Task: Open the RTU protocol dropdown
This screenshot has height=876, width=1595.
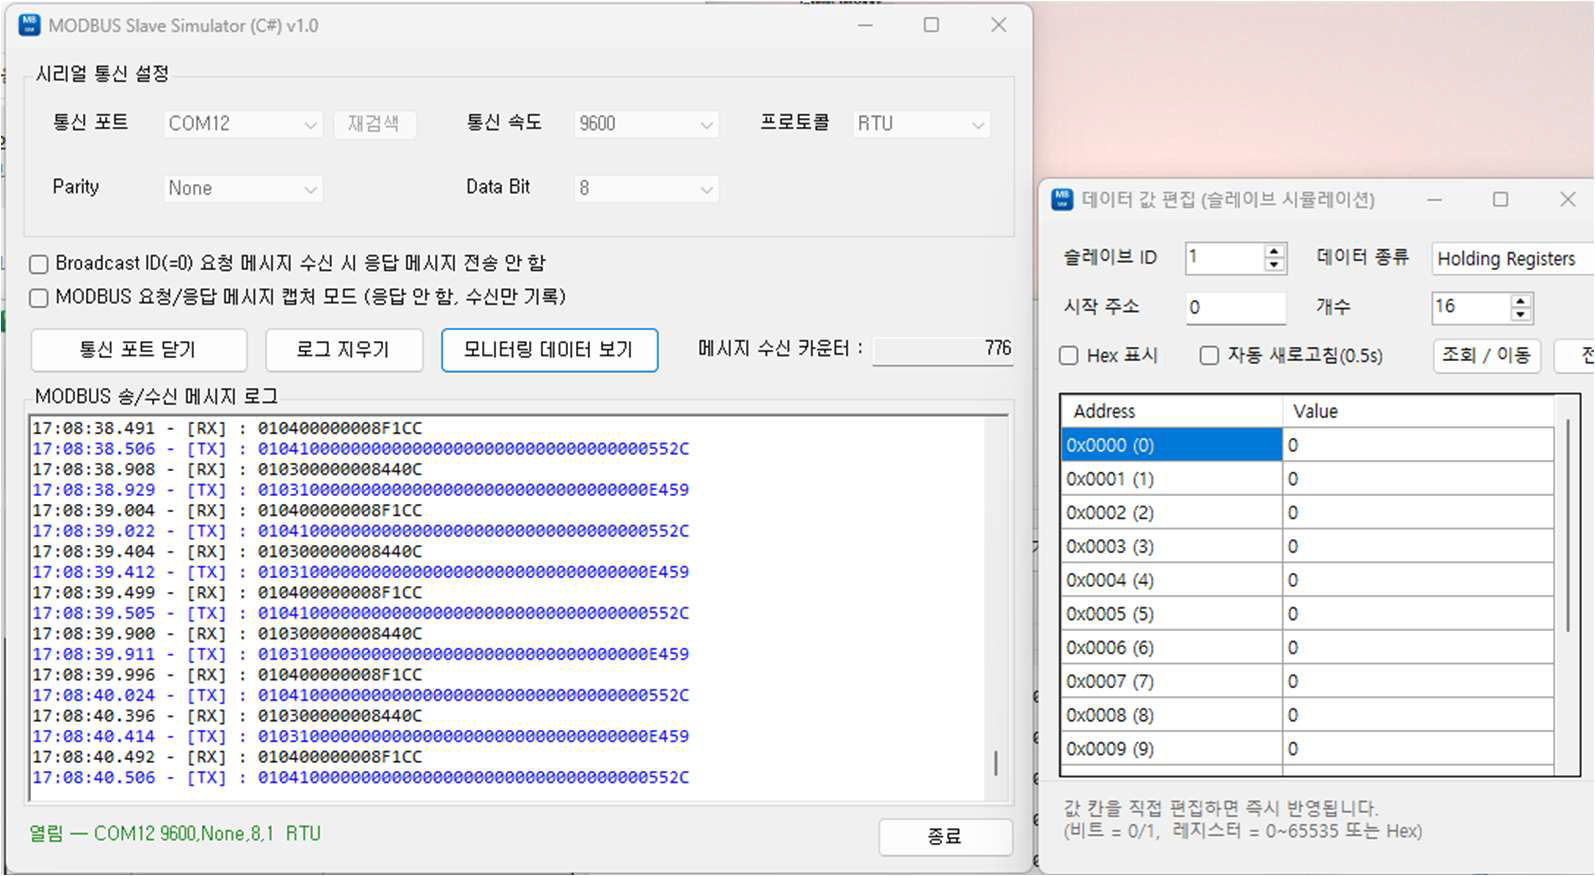Action: pyautogui.click(x=921, y=124)
